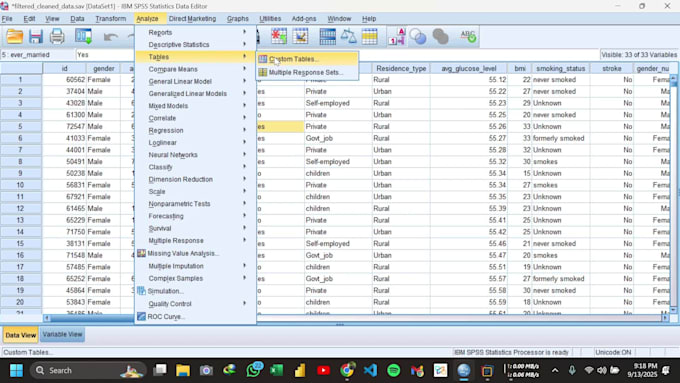Click the horizontal scrollbar left arrow
This screenshot has height=383, width=680.
pyautogui.click(x=47, y=318)
